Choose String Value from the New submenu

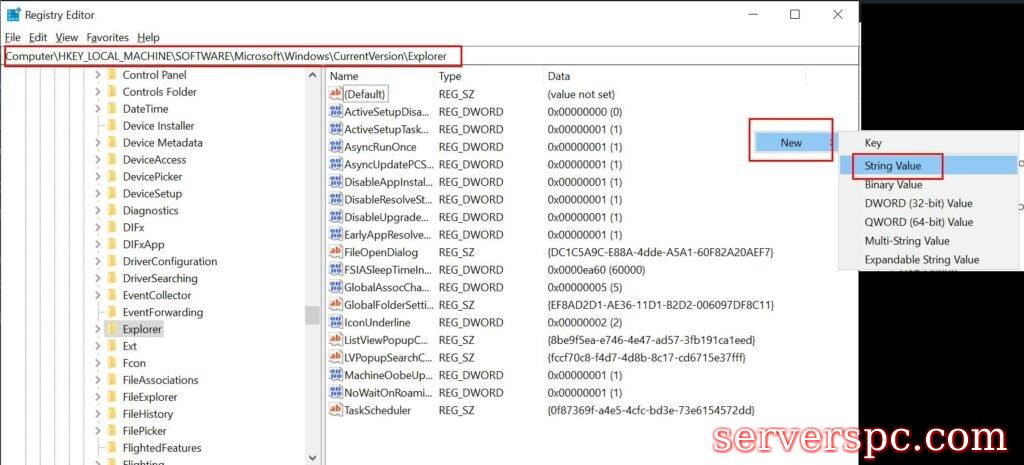[x=893, y=165]
